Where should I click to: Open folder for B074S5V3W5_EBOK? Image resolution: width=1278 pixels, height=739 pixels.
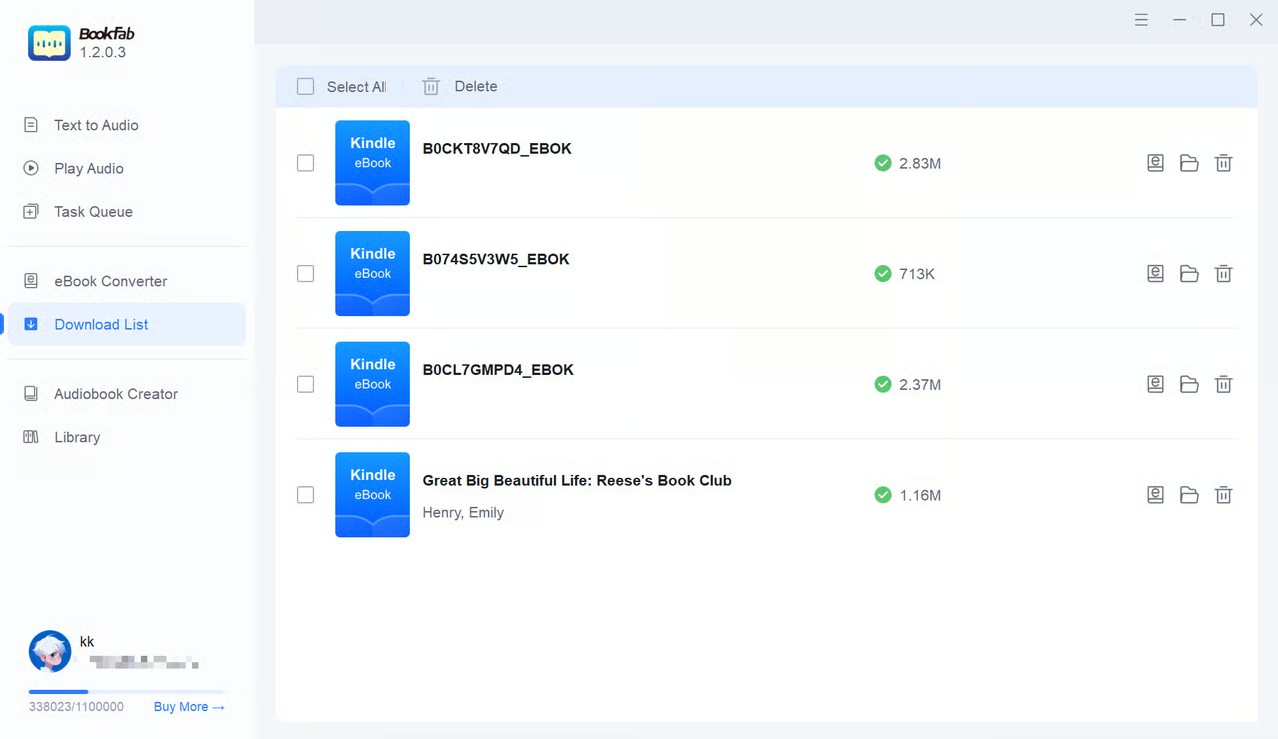pos(1189,274)
